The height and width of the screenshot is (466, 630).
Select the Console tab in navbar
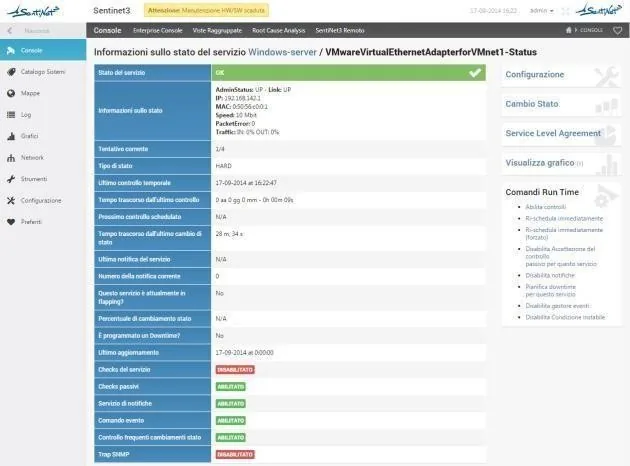coord(107,31)
